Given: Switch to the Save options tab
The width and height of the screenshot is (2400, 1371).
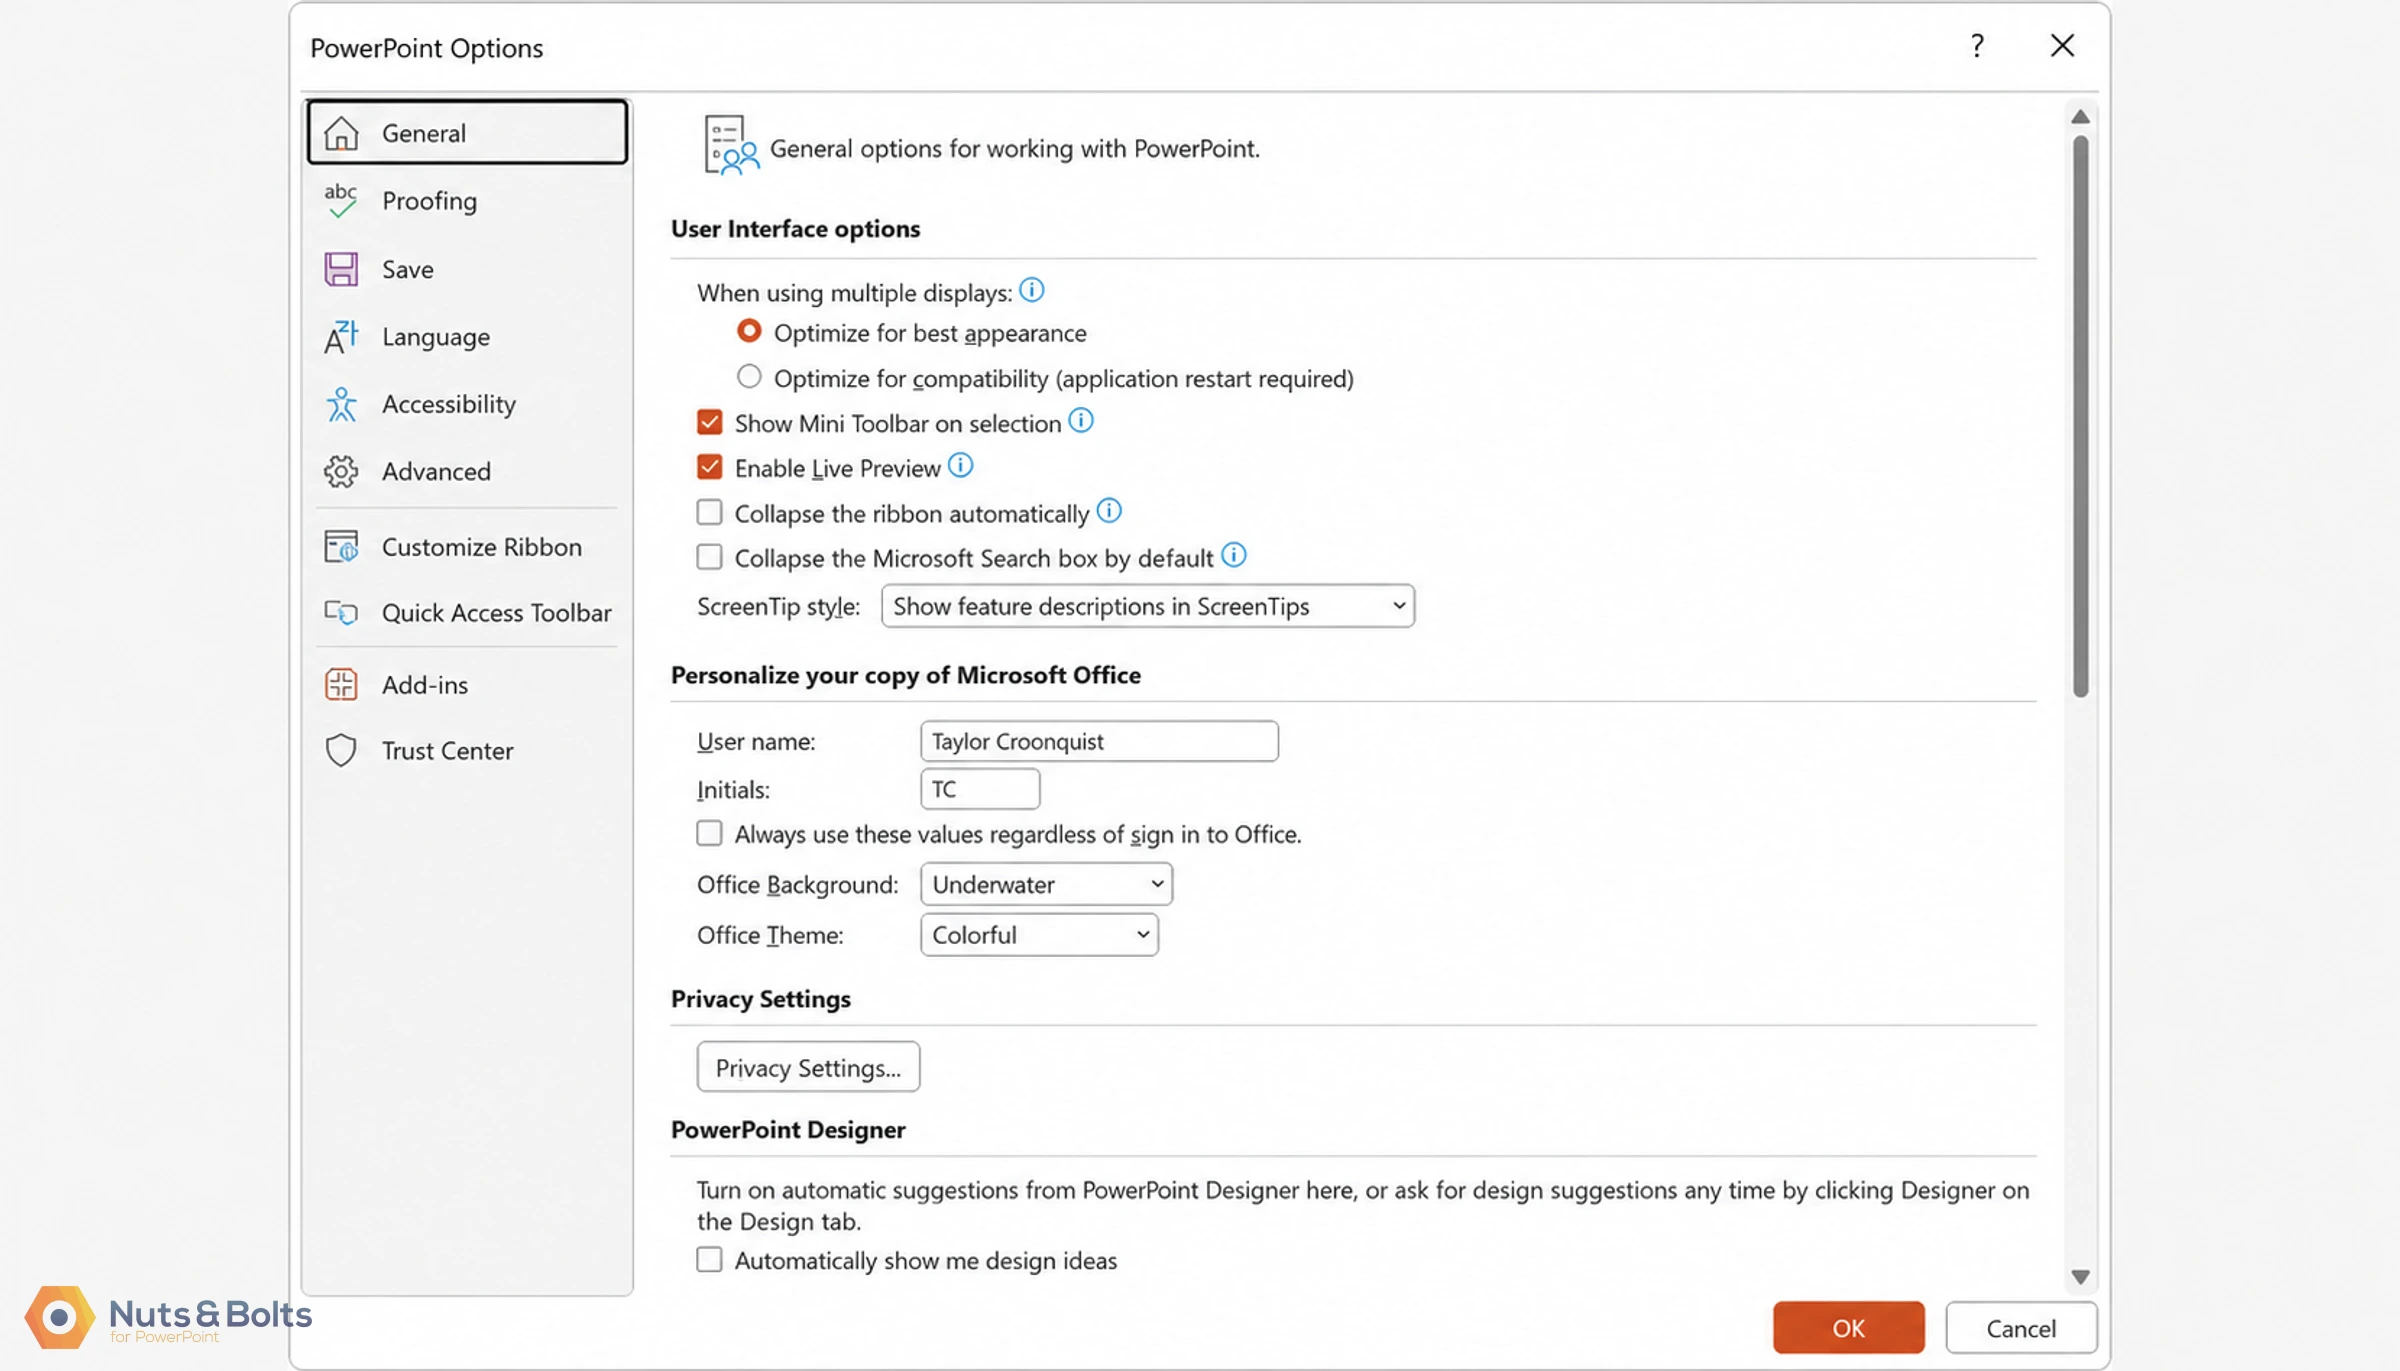Looking at the screenshot, I should [x=467, y=269].
